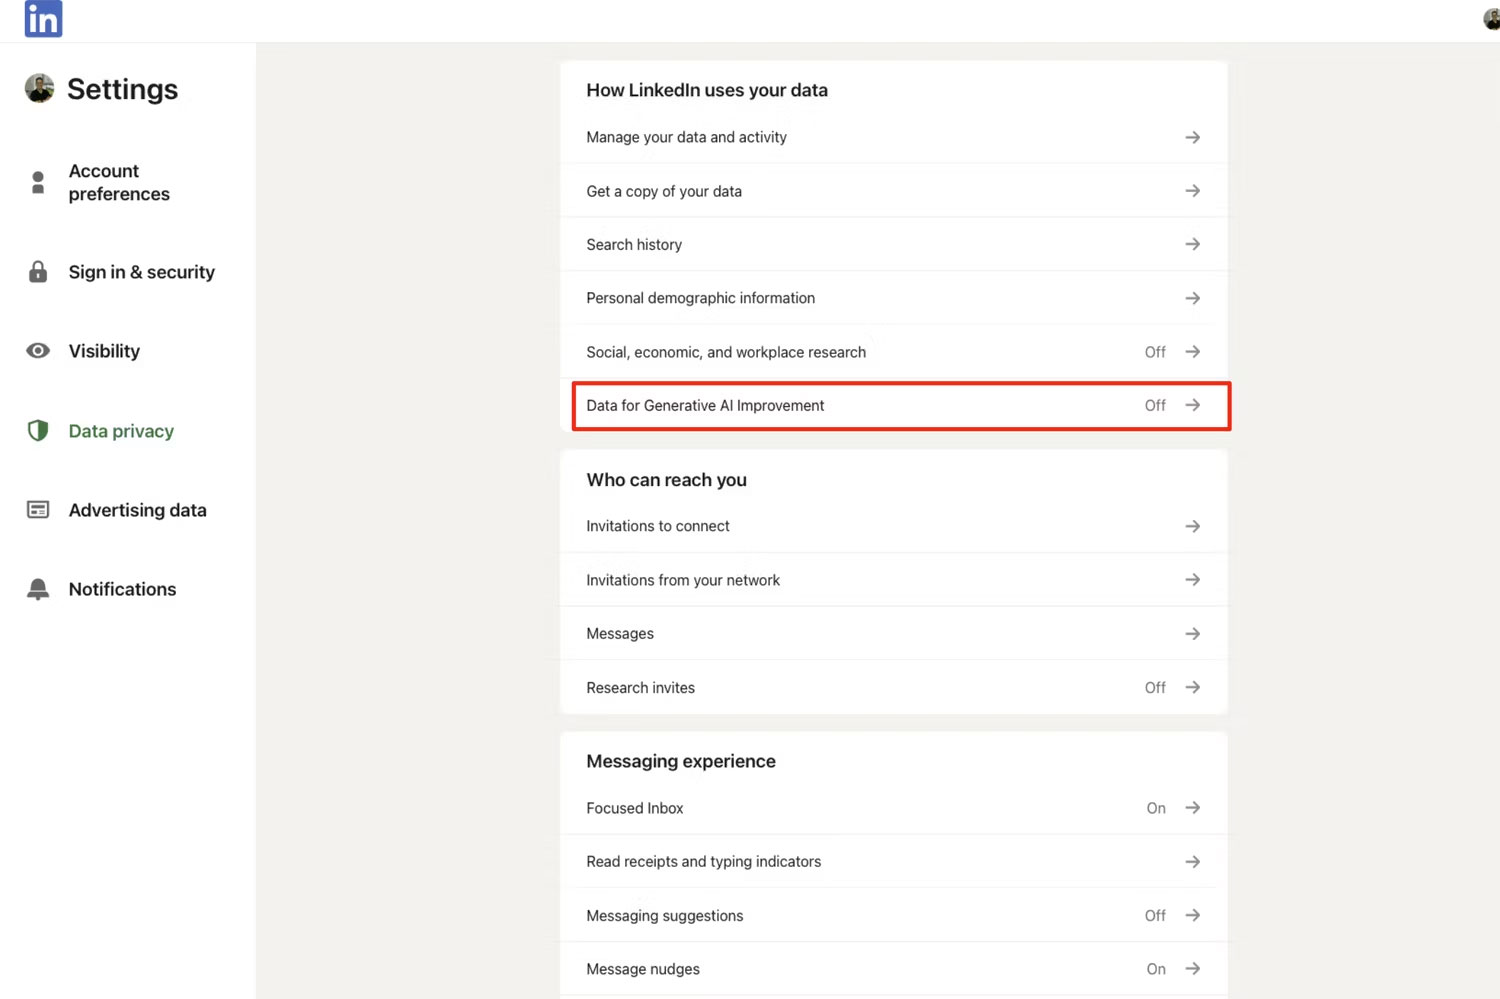Click the profile photo beside Settings heading
1500x999 pixels.
[x=39, y=88]
